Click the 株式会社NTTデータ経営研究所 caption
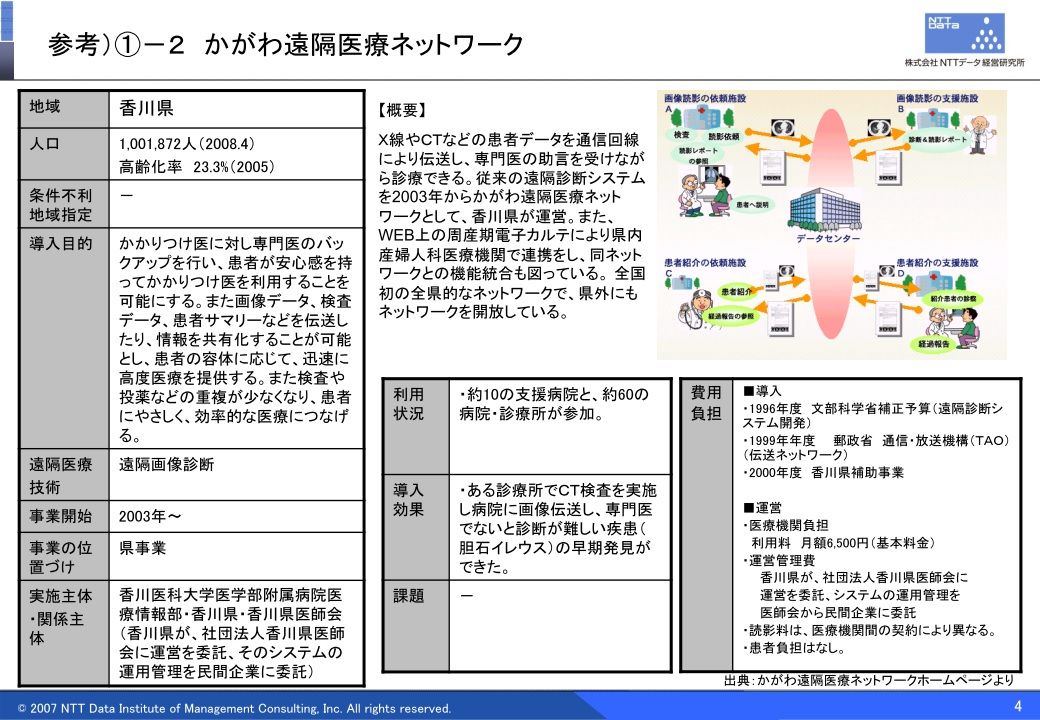The width and height of the screenshot is (1040, 720). tap(964, 62)
